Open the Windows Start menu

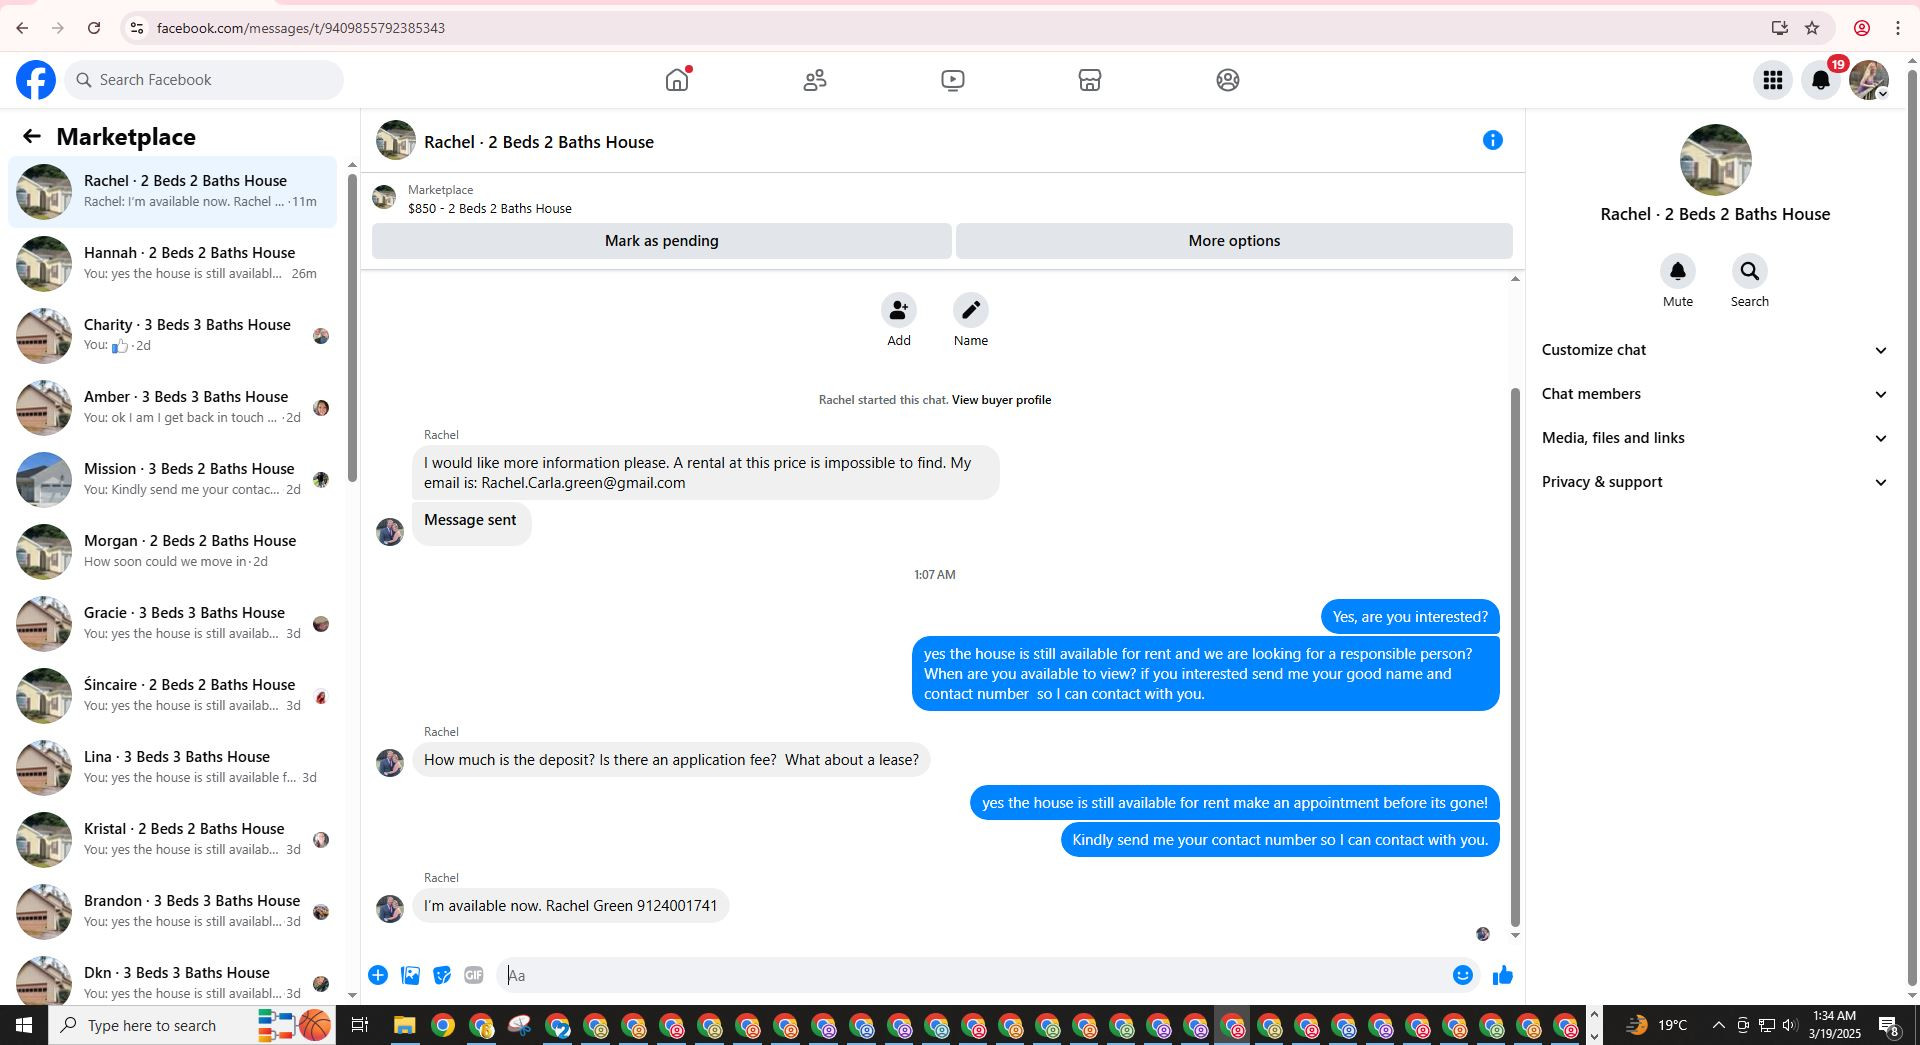24,1025
